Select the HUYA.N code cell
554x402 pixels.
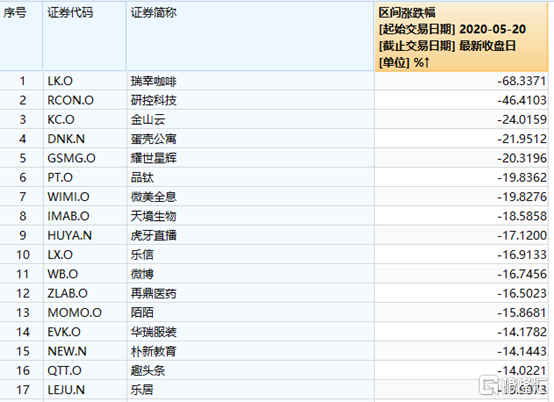(x=84, y=235)
